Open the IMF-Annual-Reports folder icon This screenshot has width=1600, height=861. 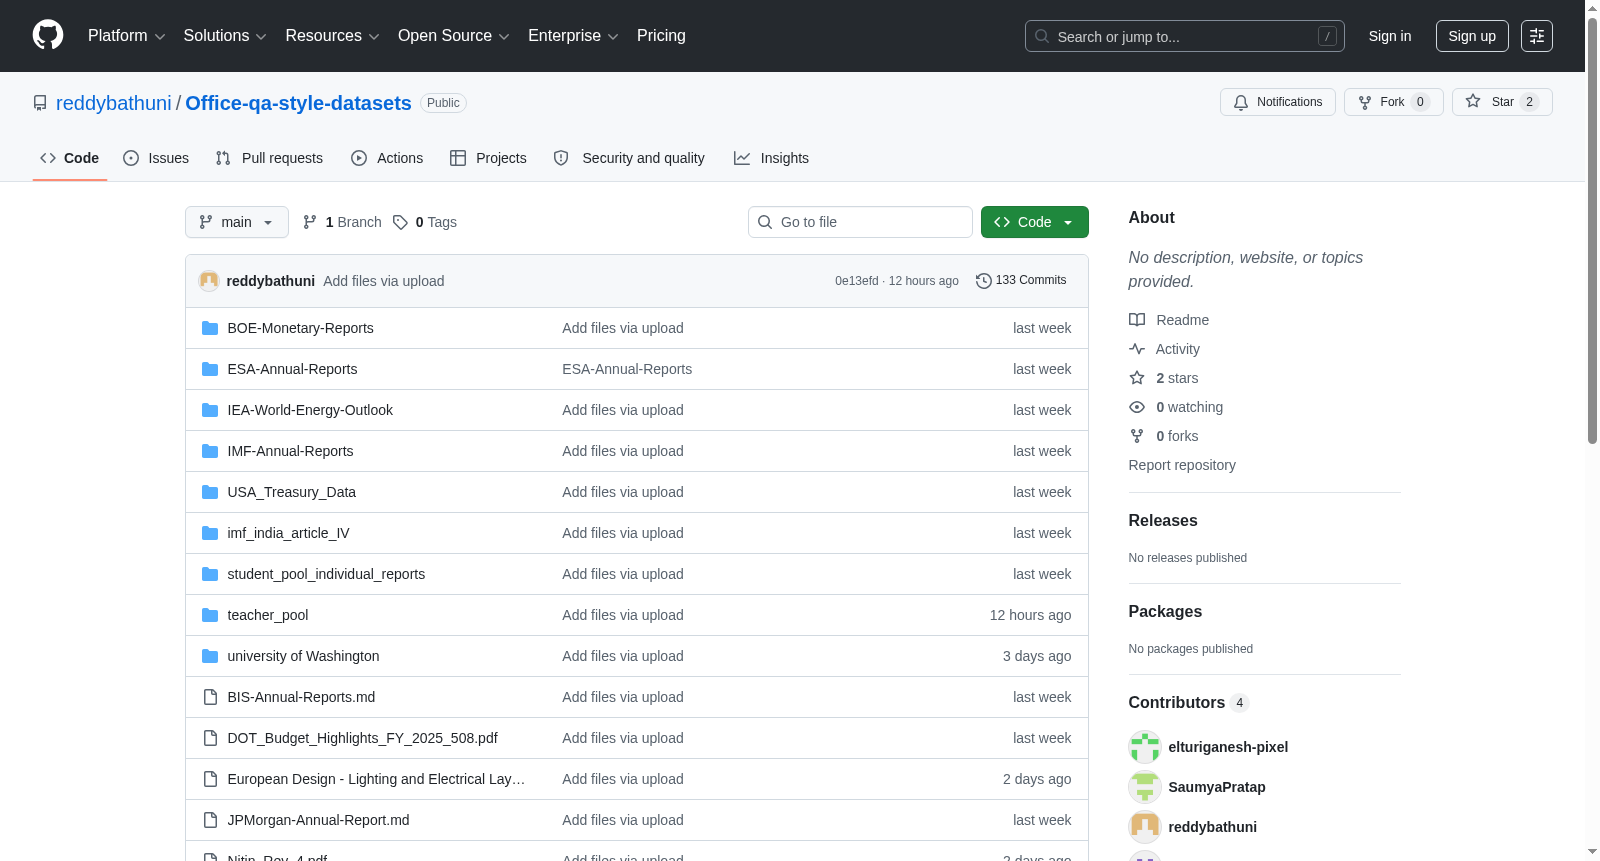pos(210,451)
